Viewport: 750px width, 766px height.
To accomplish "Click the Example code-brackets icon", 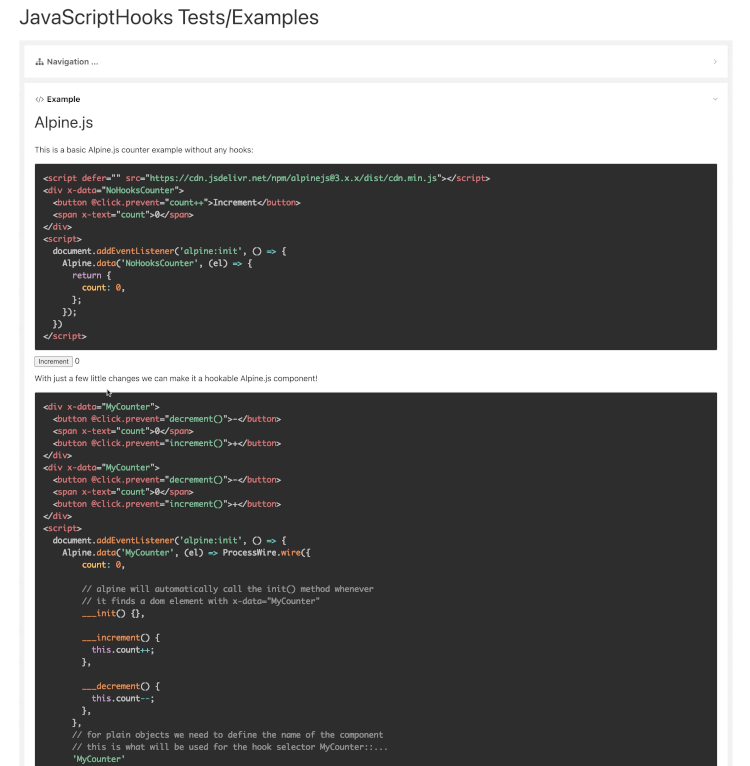I will click(x=40, y=99).
